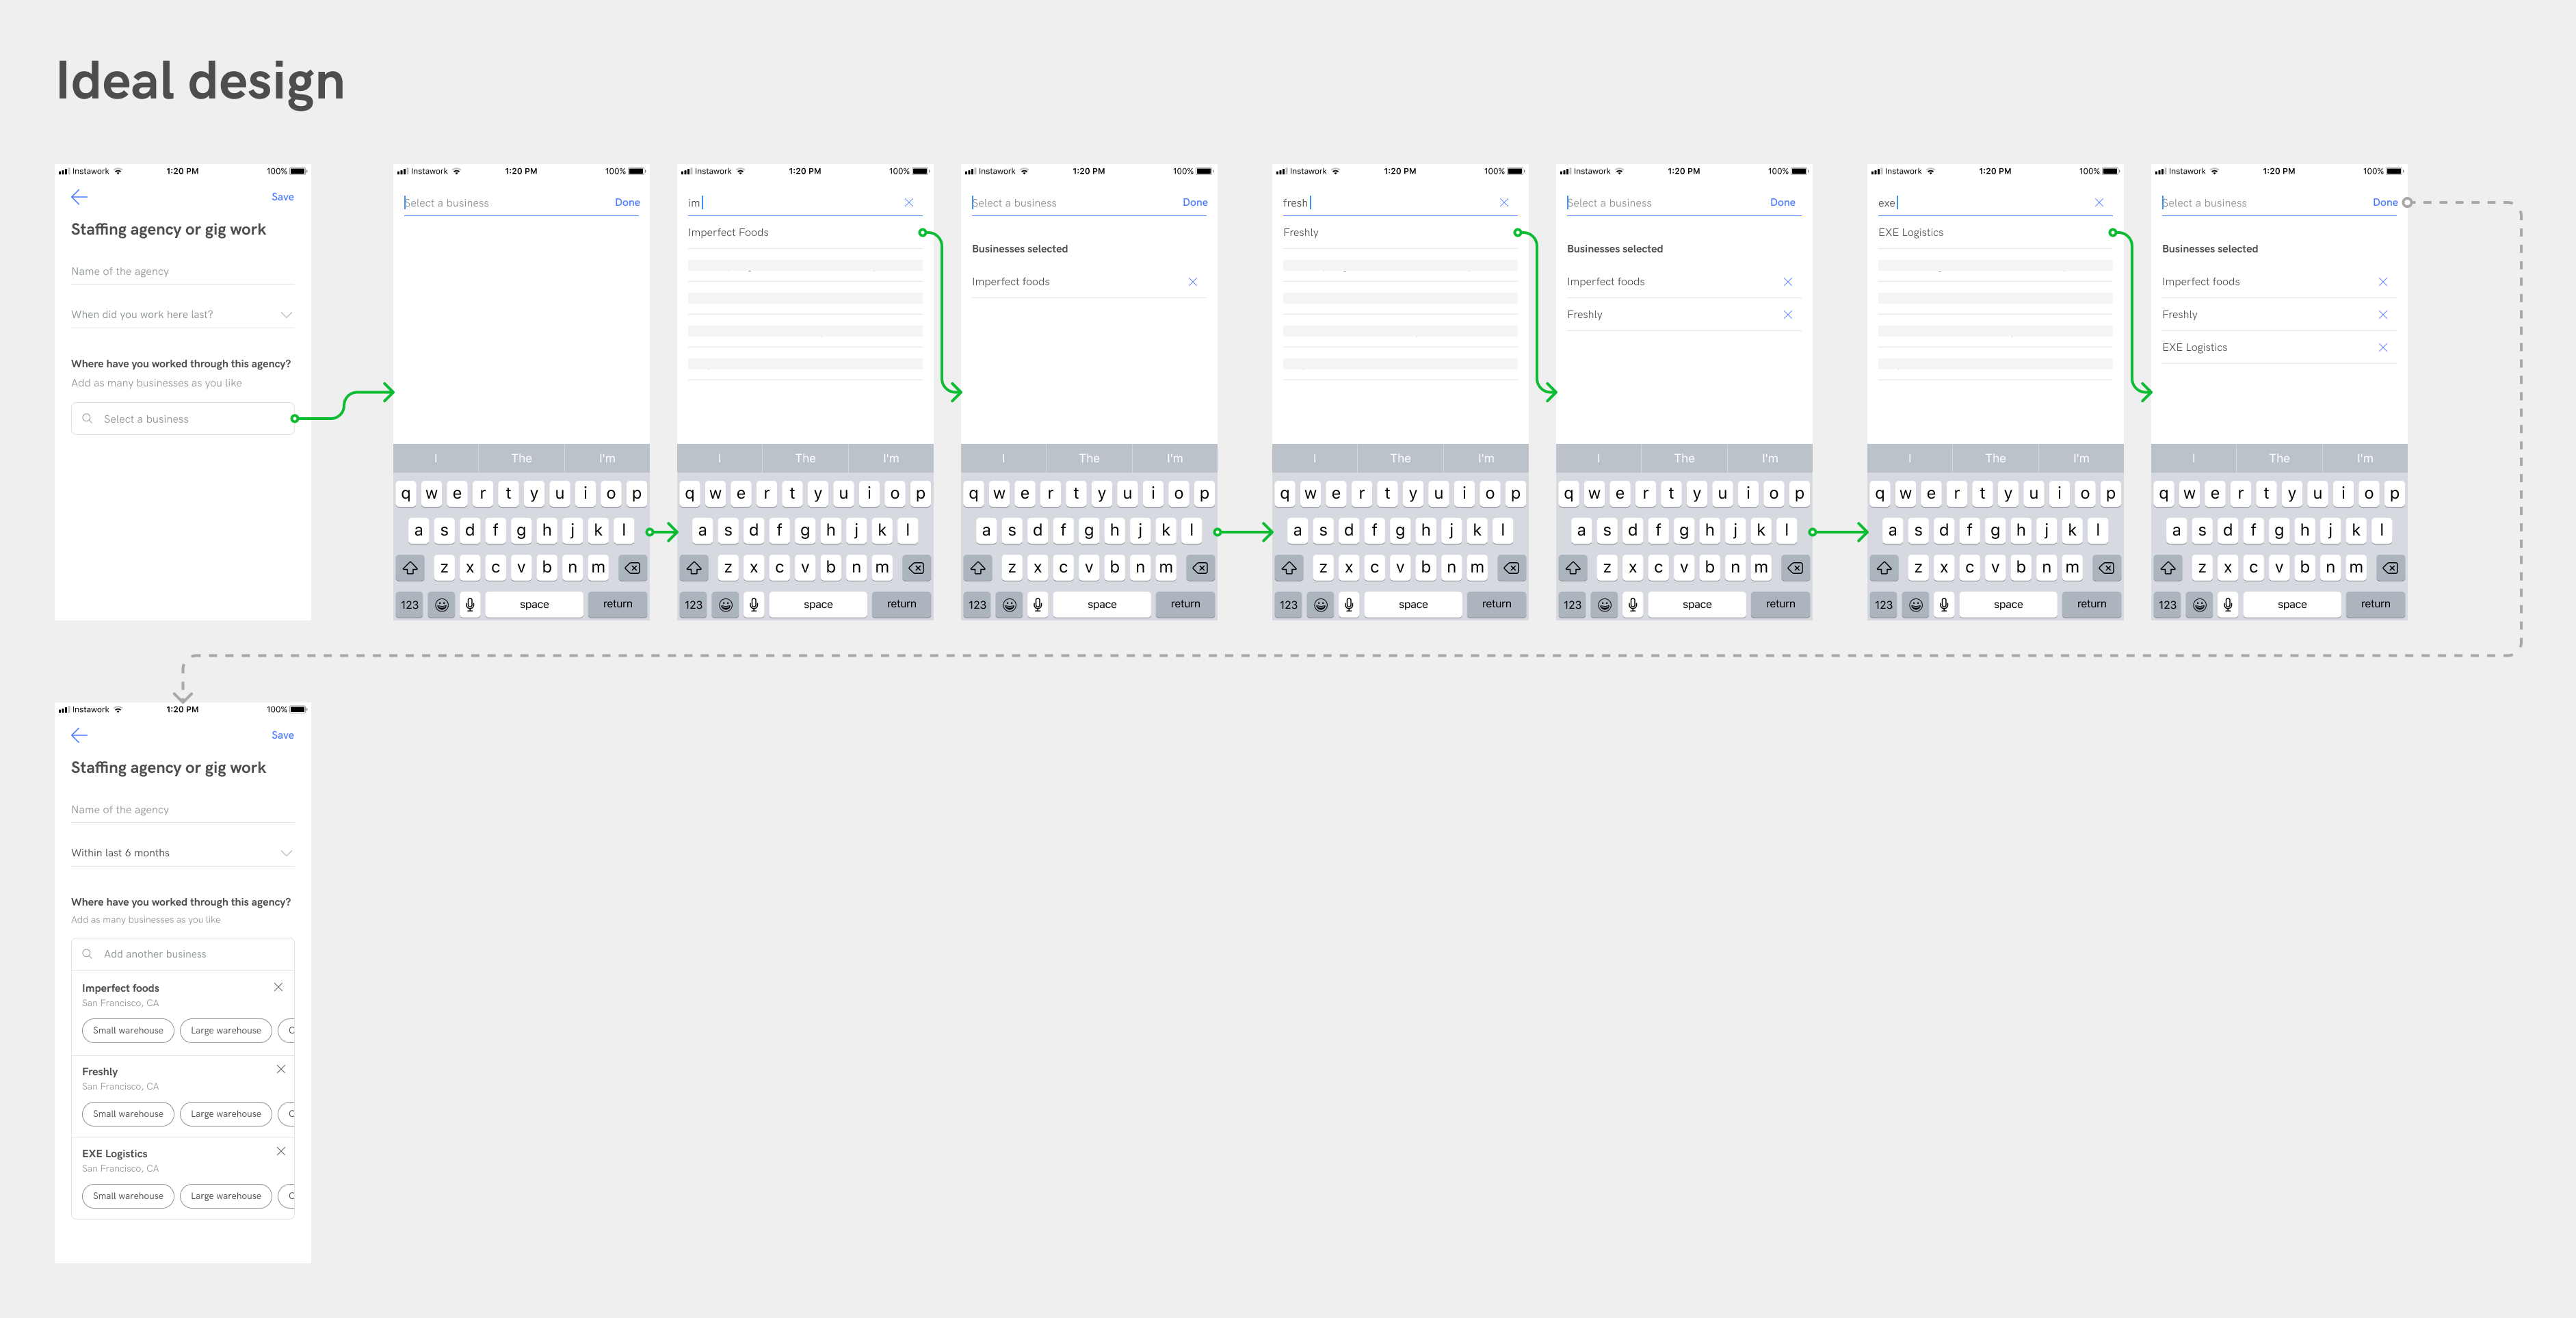
Task: Tap space key on the 'im' screen keyboard
Action: (818, 604)
